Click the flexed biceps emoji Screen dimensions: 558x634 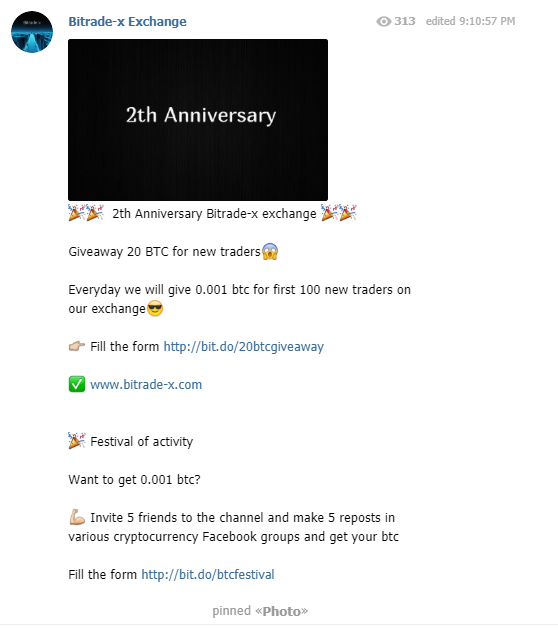[x=77, y=517]
